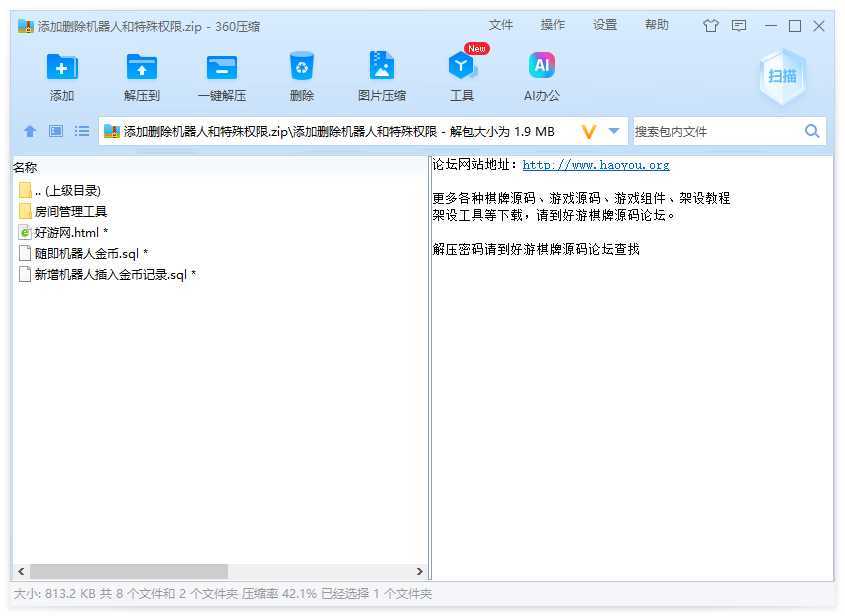Click the 解压到 (Extract to) icon

(x=142, y=67)
